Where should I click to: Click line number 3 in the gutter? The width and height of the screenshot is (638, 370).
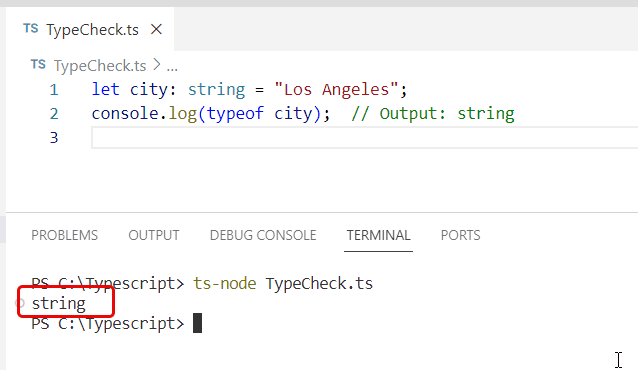(54, 138)
